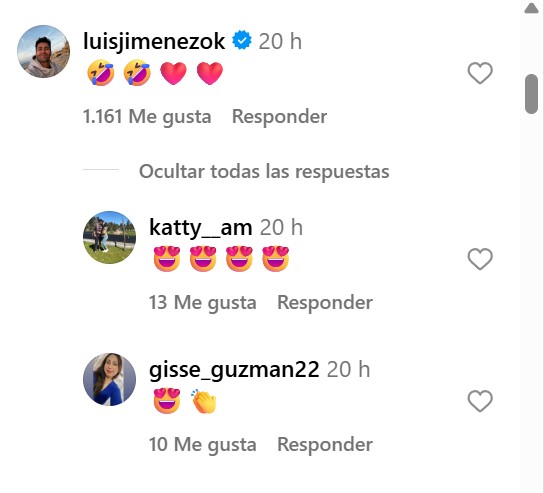Like luisjimenezok's comment with the heart icon
This screenshot has width=544, height=493.
pyautogui.click(x=480, y=73)
